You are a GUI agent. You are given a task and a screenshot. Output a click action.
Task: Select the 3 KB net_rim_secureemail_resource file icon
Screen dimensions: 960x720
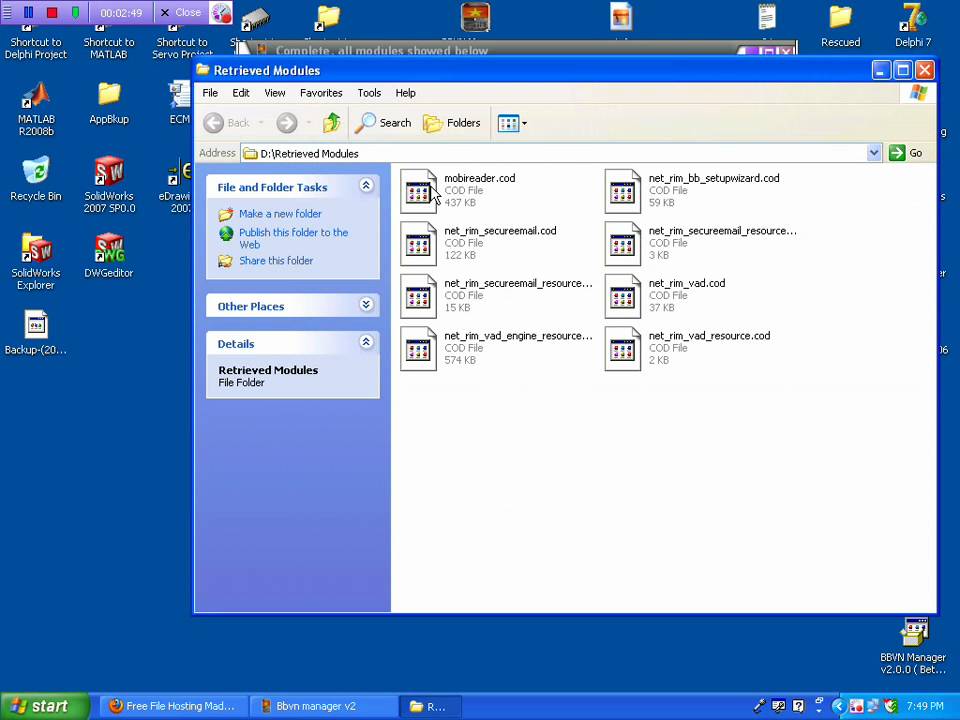(623, 244)
